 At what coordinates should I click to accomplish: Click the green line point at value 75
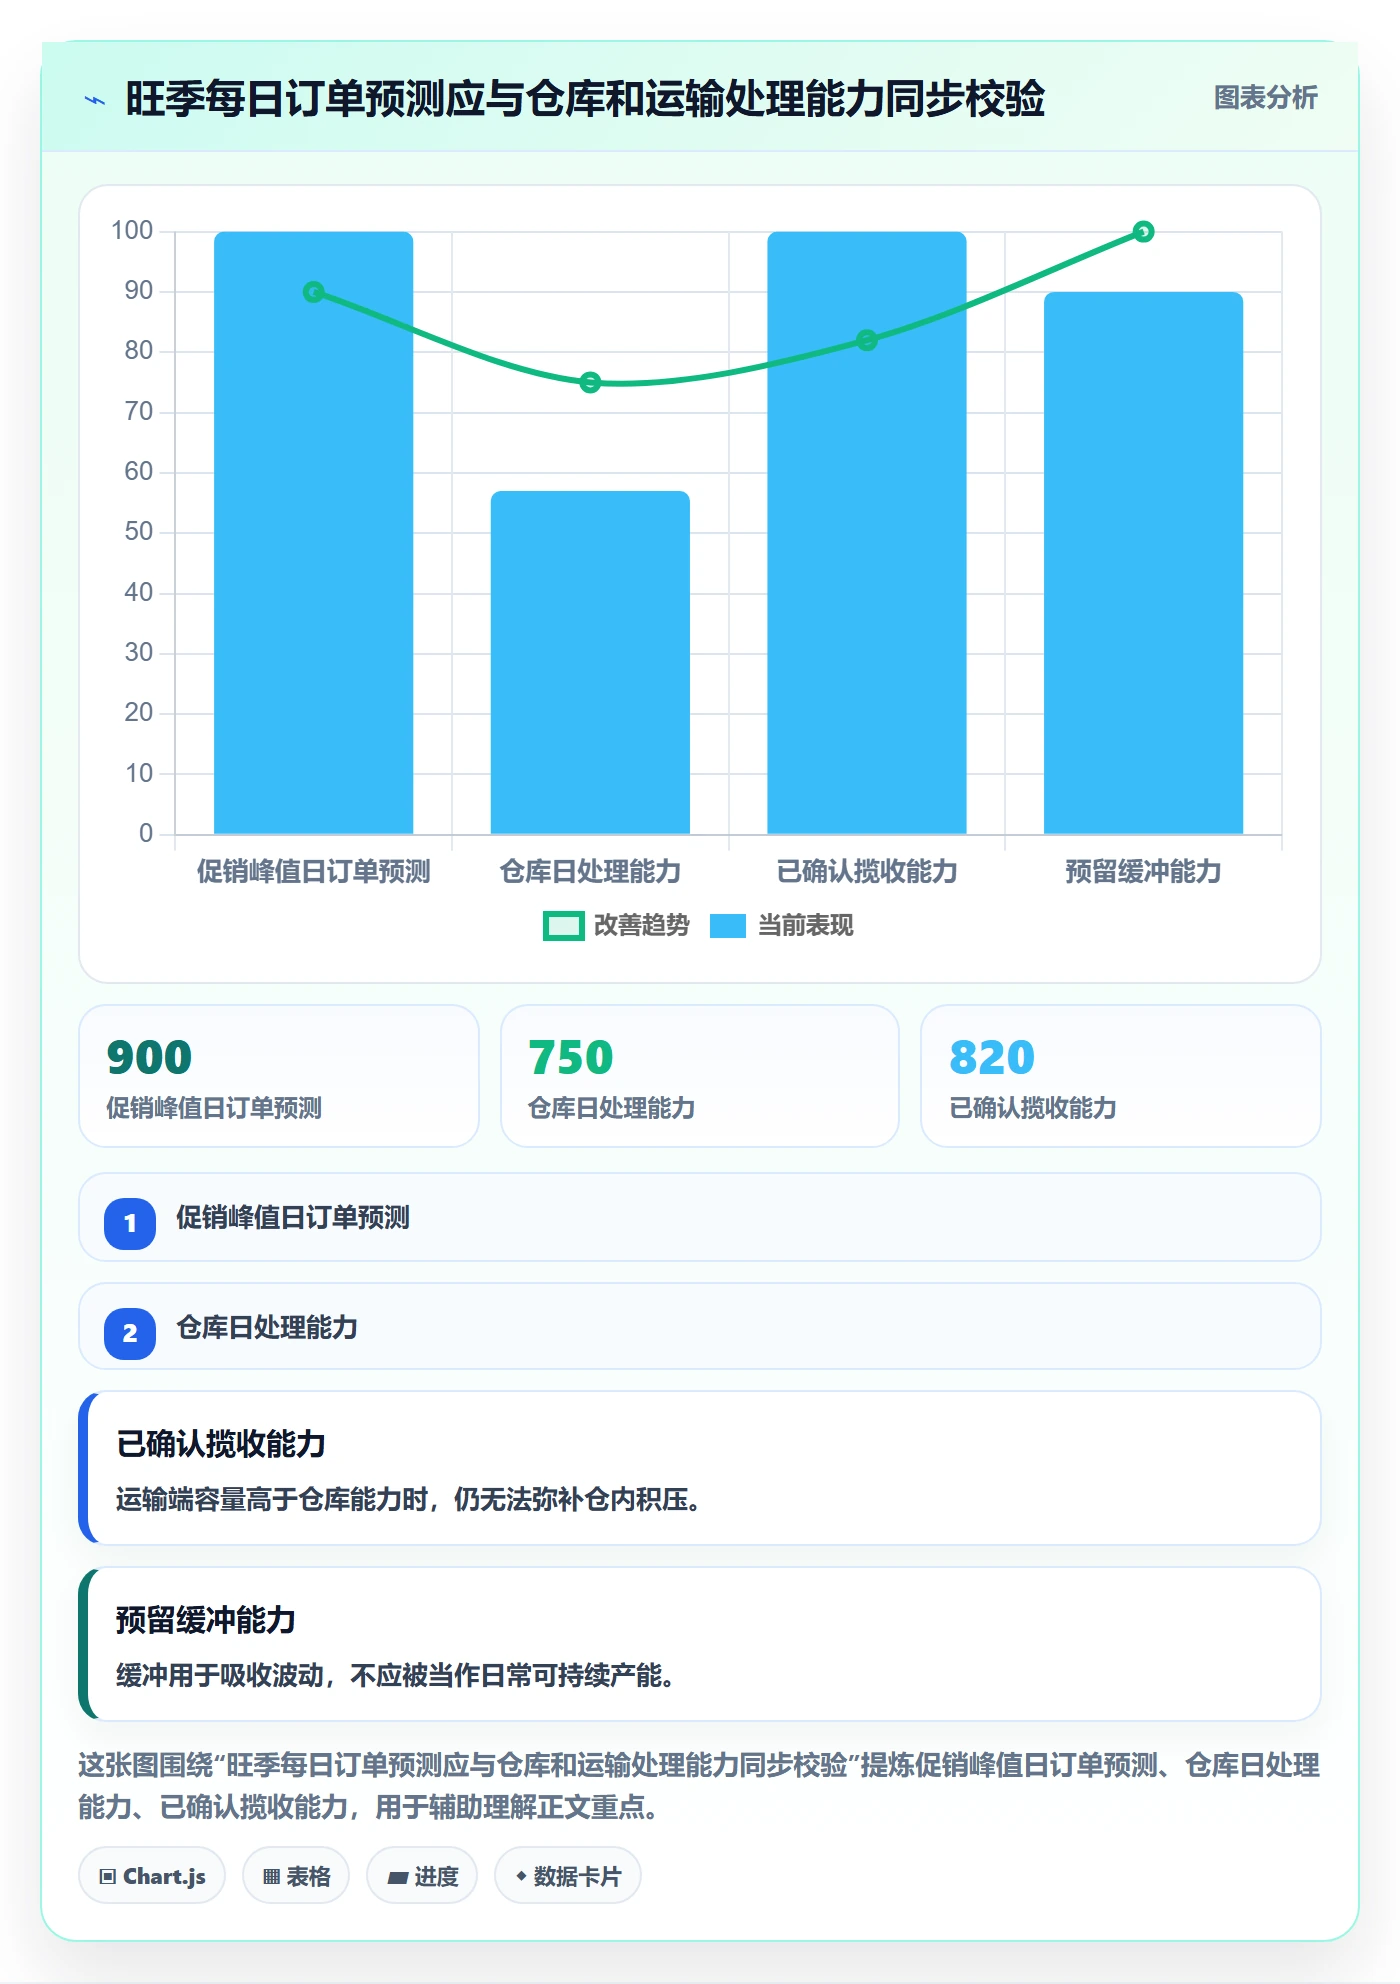pos(590,382)
